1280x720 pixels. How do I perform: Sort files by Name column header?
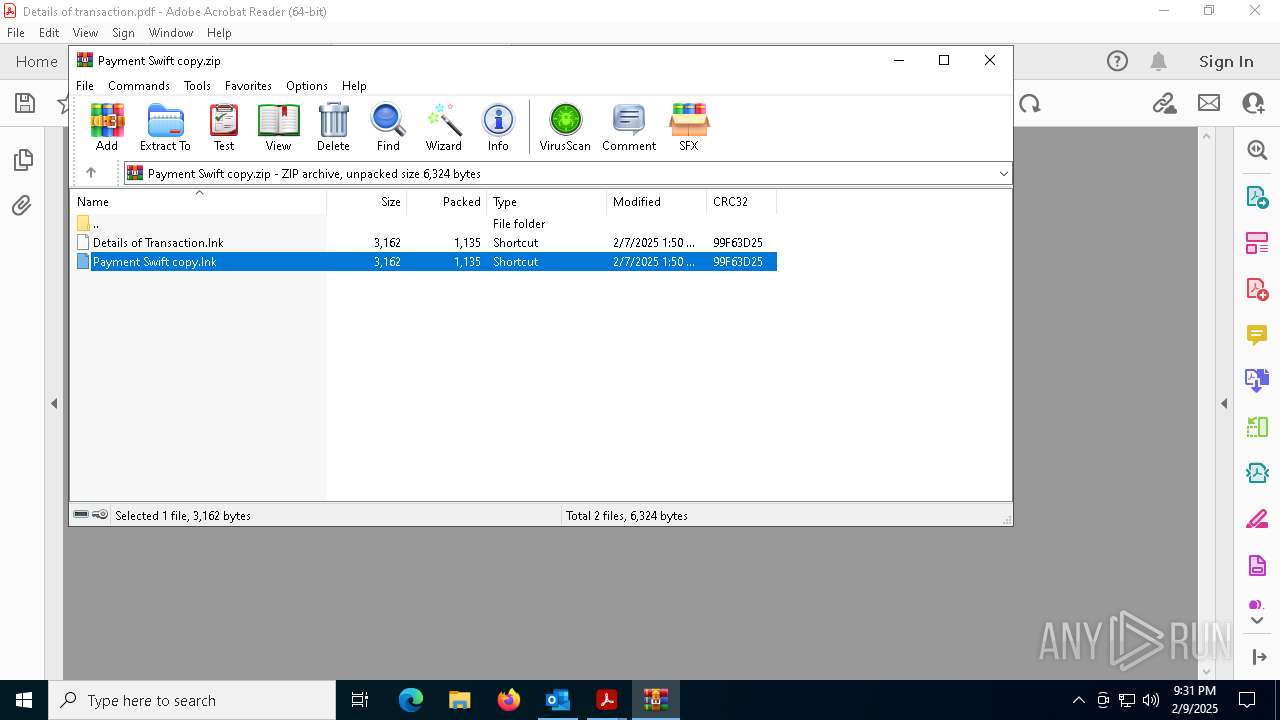[198, 202]
